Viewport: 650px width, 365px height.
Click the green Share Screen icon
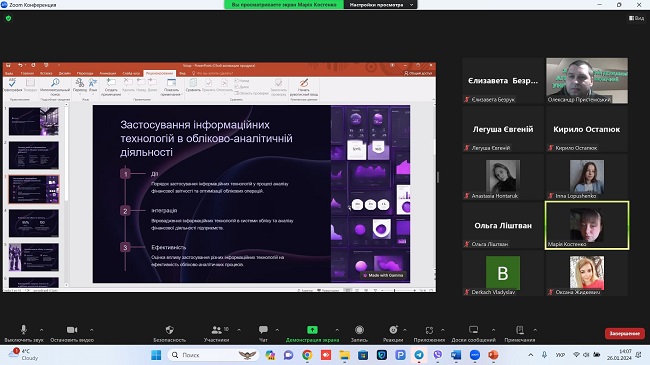[x=312, y=330]
